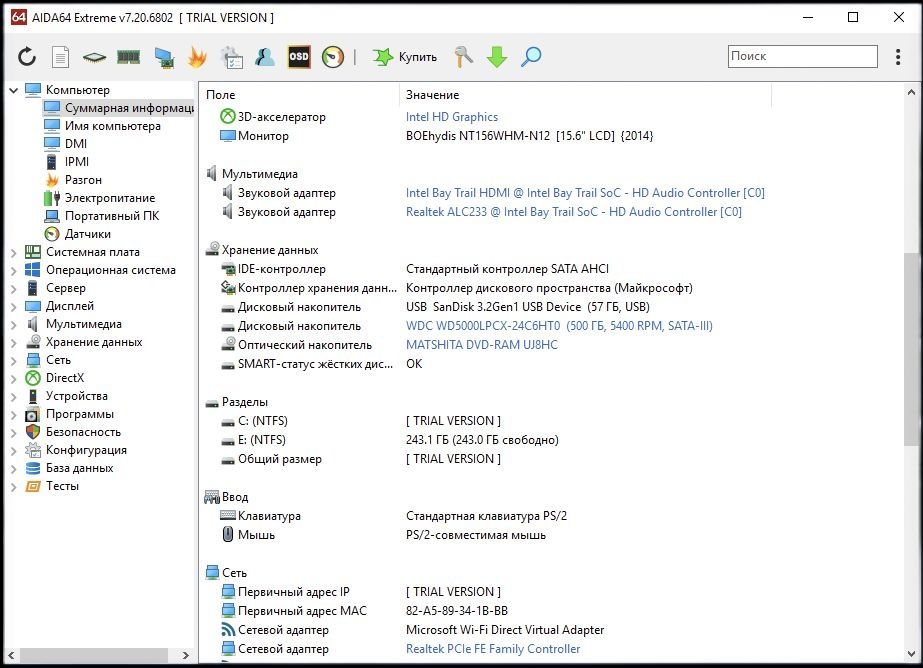Select Суммарная информация in the tree

click(x=118, y=108)
